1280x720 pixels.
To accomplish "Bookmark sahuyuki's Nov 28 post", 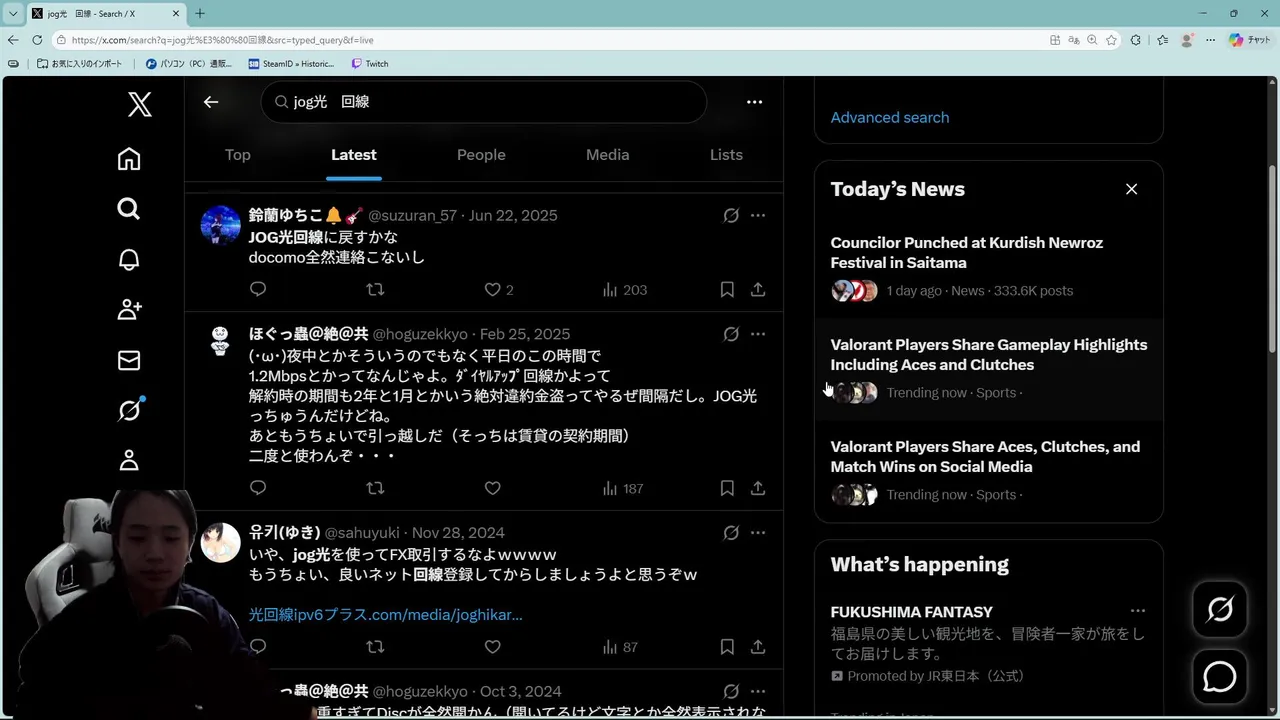I will (x=727, y=647).
